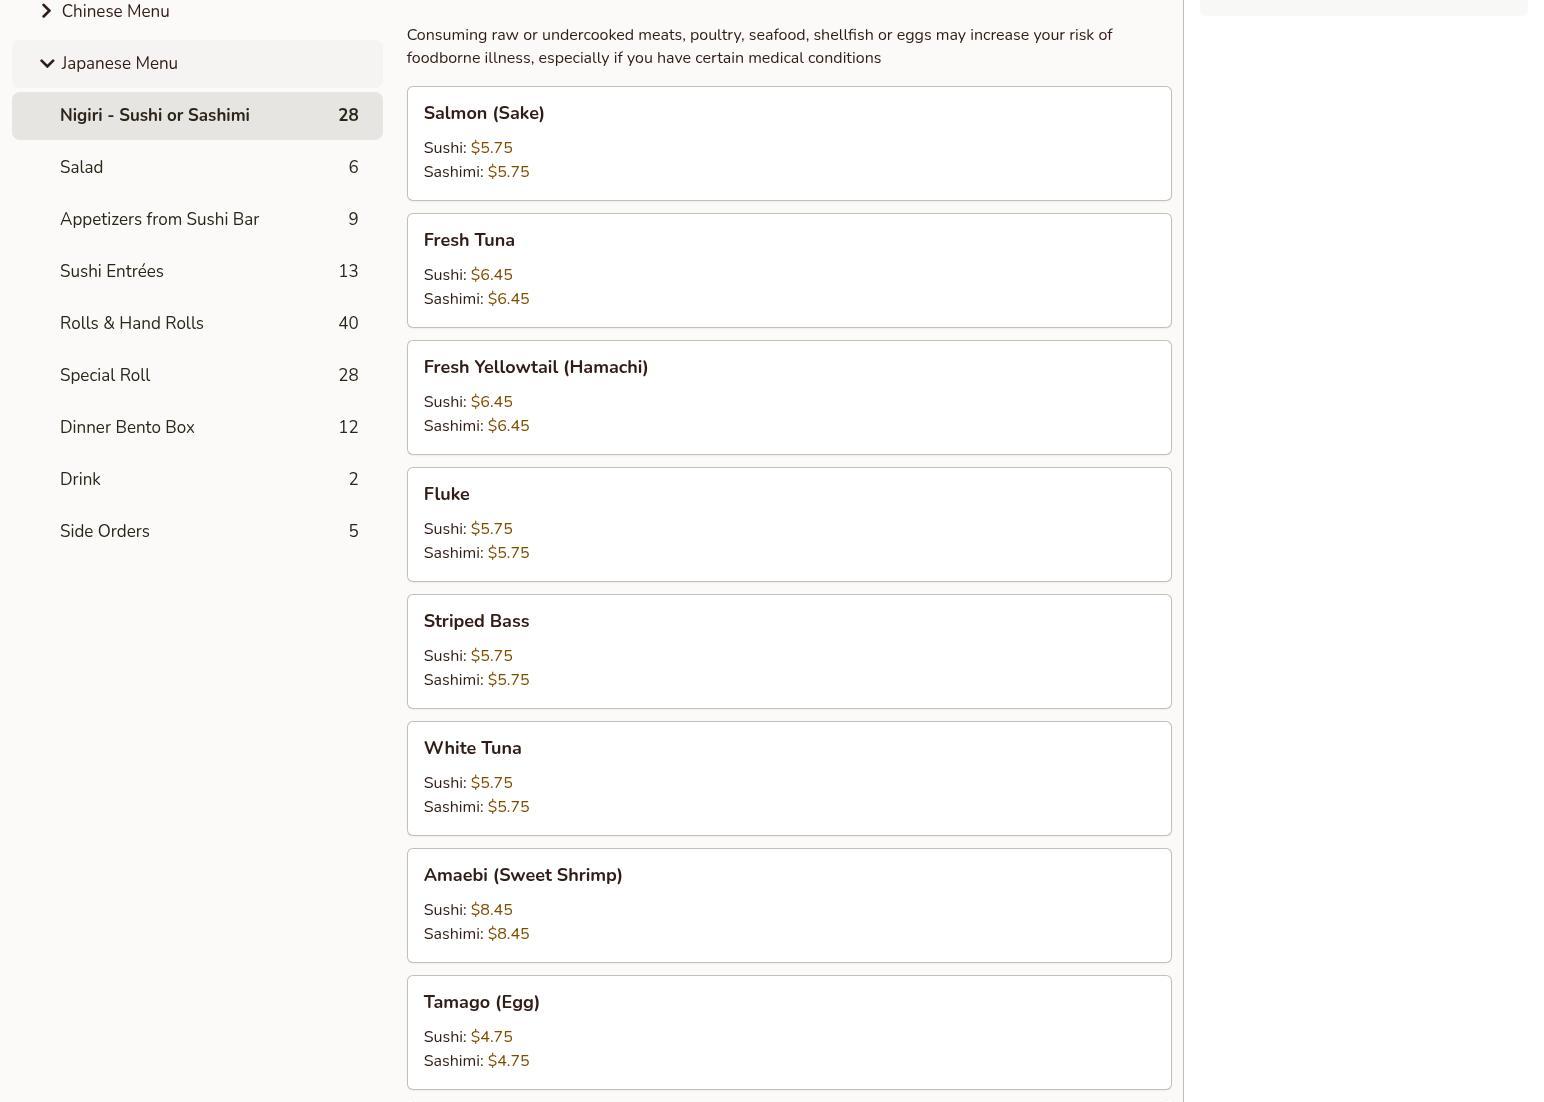Click the Chinese Menu label
1544x1102 pixels.
click(115, 11)
